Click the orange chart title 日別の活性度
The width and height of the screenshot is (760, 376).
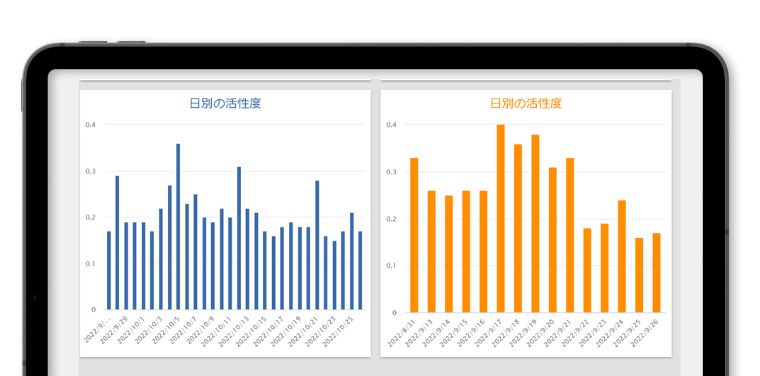[x=526, y=103]
